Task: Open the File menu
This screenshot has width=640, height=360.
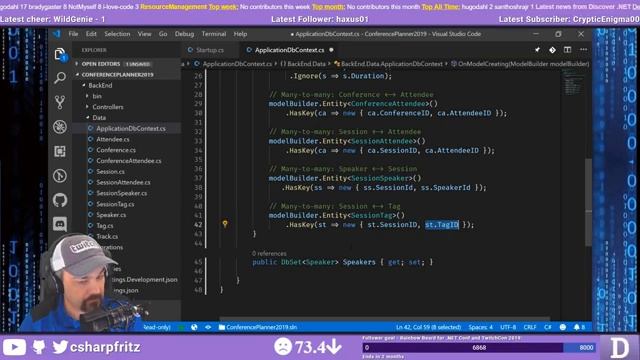Action: (73, 34)
